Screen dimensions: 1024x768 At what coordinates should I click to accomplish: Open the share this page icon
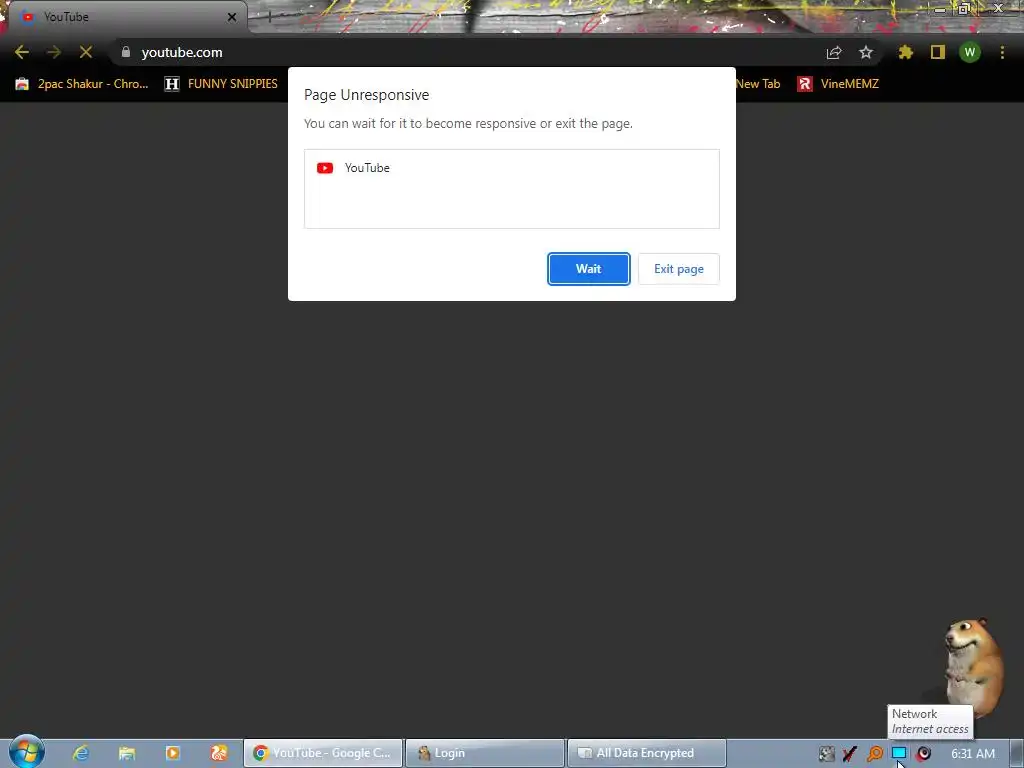click(x=834, y=52)
